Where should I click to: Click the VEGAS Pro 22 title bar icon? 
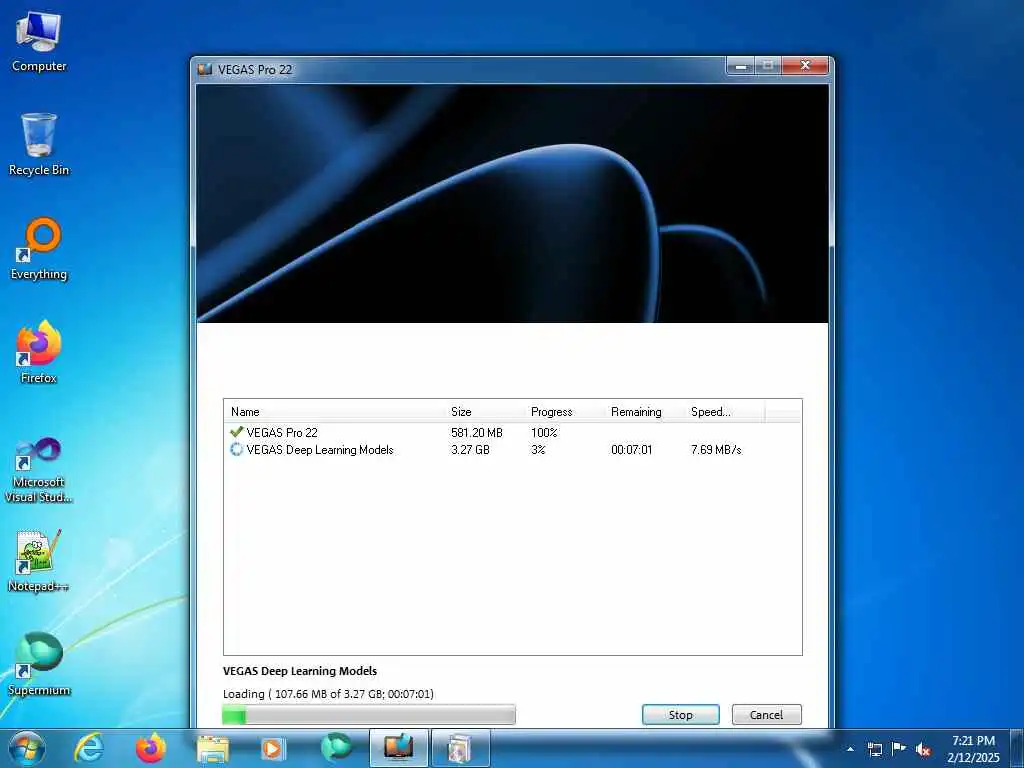click(205, 69)
